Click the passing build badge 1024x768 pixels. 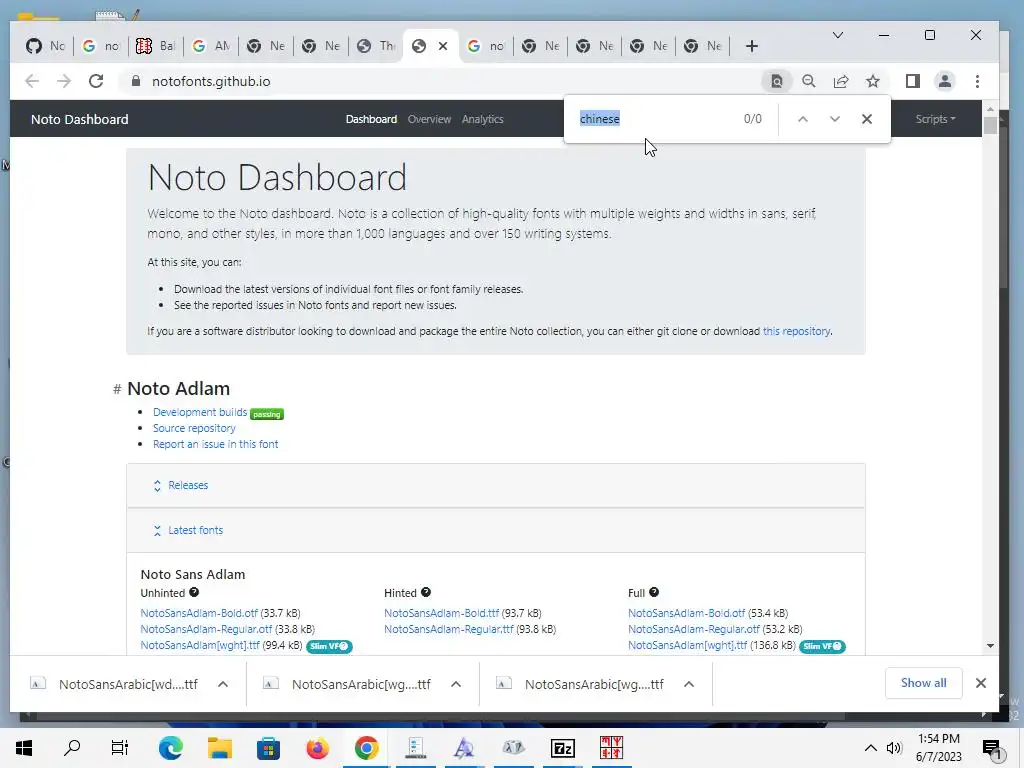266,414
